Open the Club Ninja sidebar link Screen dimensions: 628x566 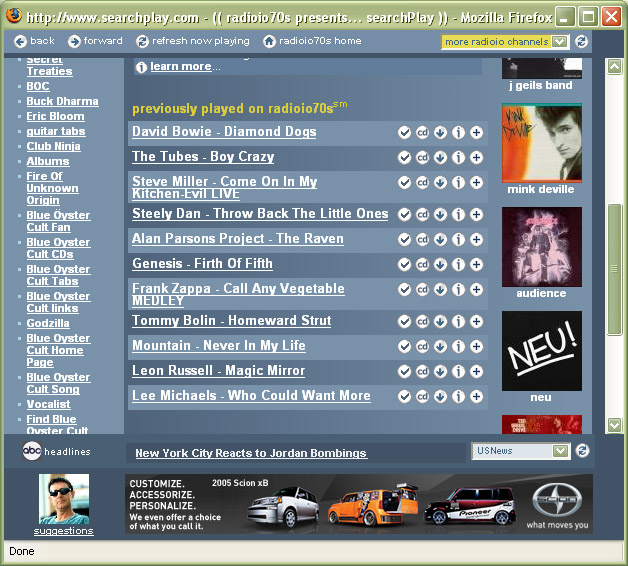[x=53, y=146]
